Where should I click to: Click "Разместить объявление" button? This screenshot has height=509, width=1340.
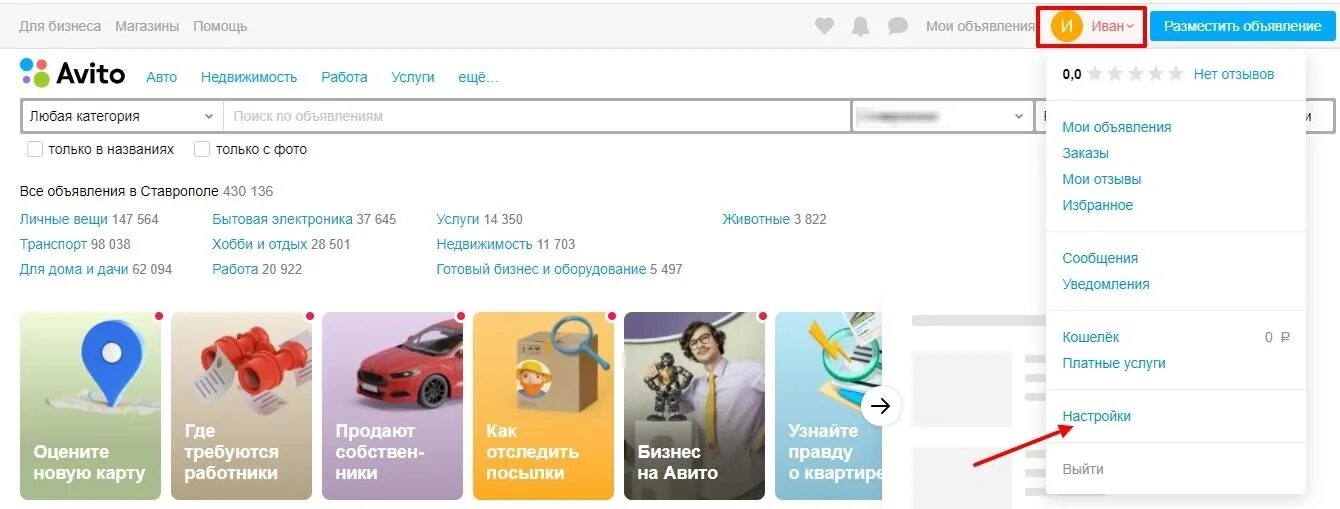(x=1242, y=26)
